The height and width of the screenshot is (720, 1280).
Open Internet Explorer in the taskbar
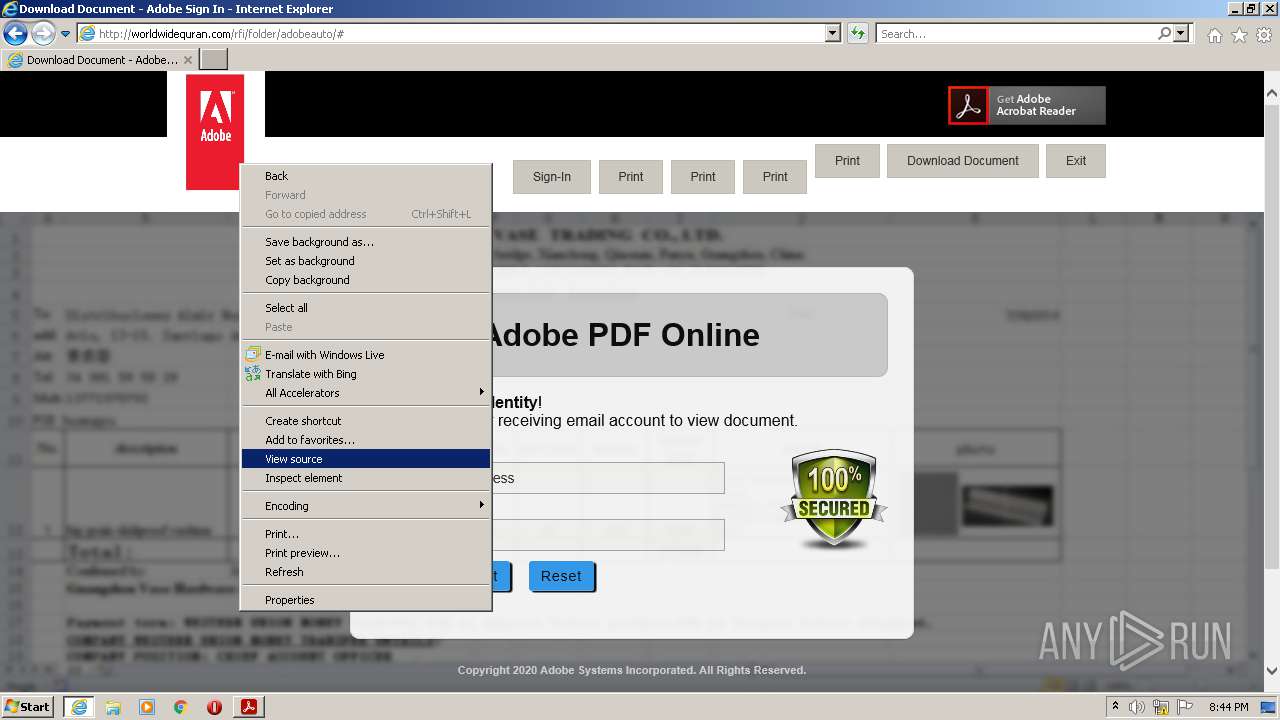[79, 707]
